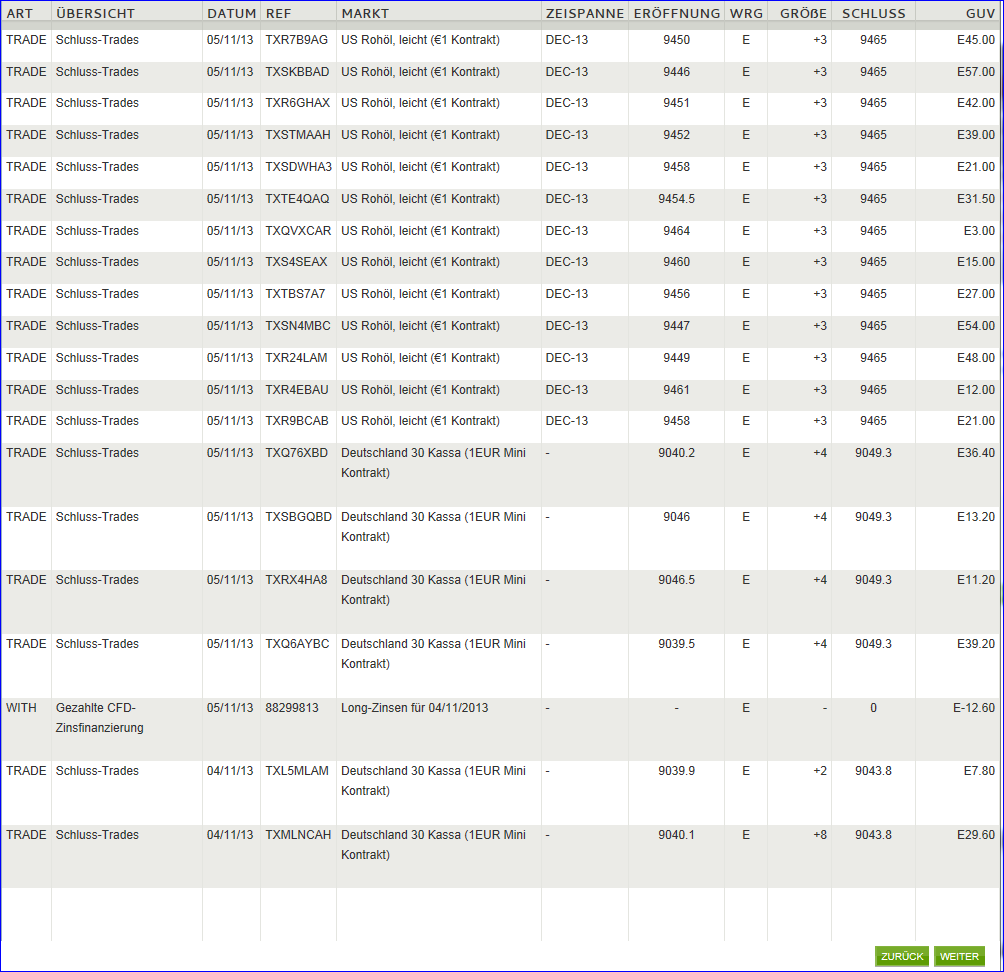Click reference TXR4EBAU

[297, 390]
